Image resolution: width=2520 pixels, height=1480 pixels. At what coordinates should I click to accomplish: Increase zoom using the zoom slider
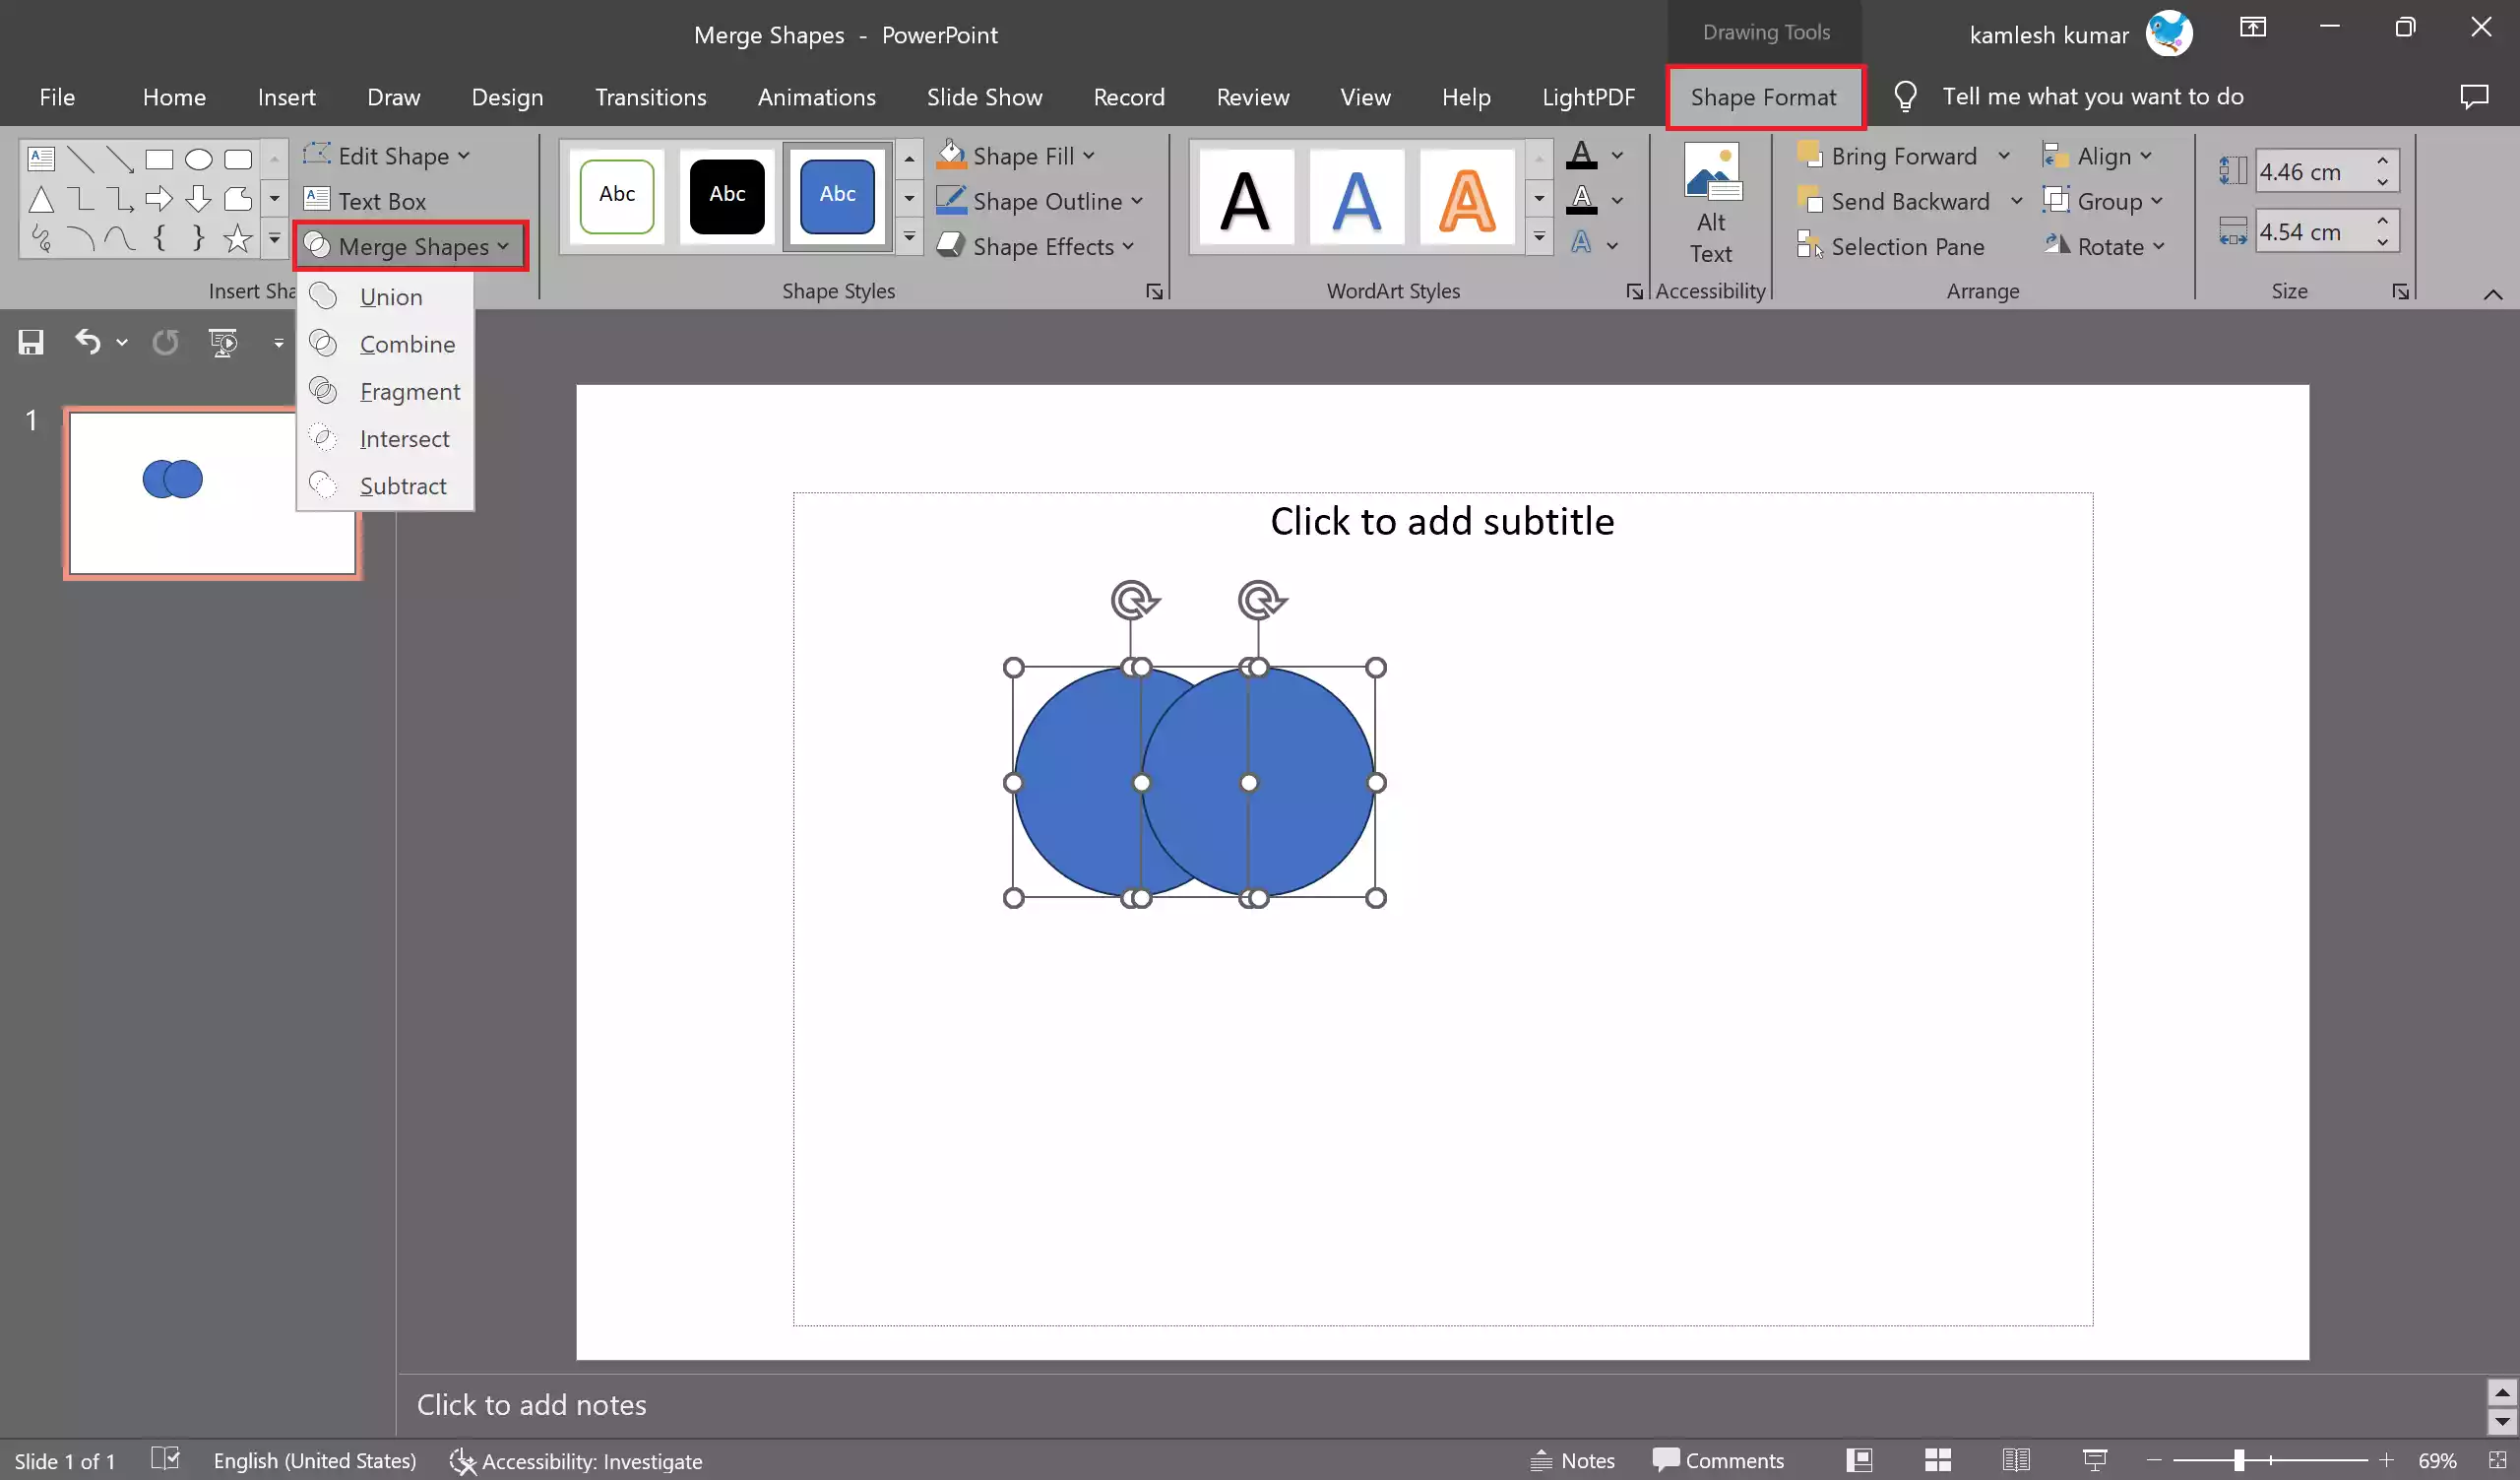click(2385, 1460)
